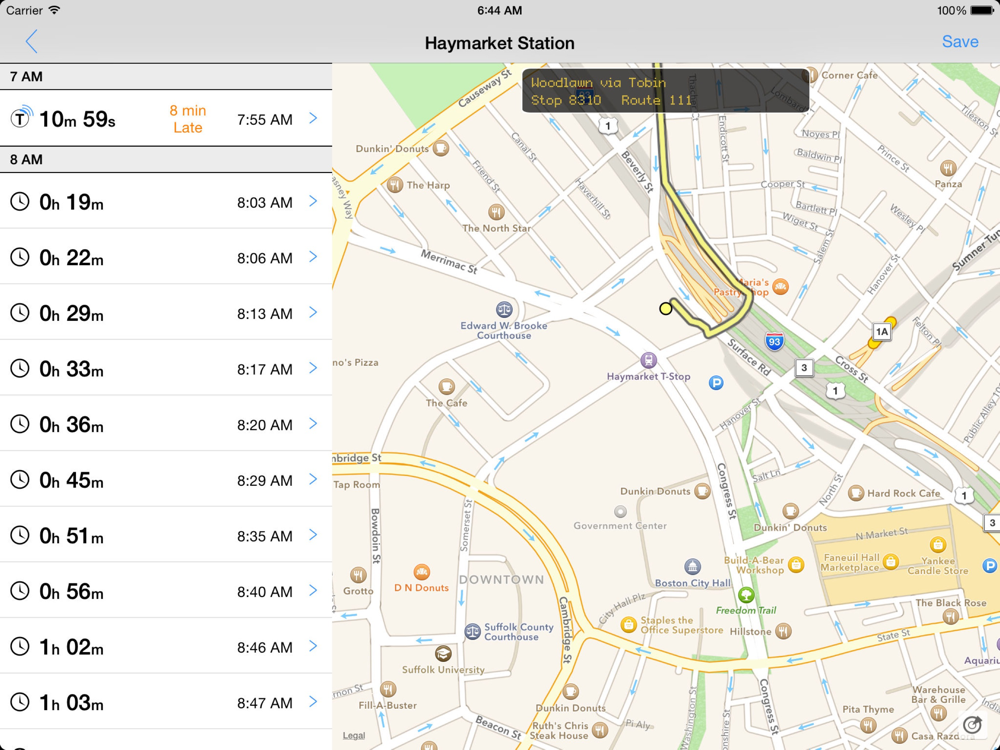Viewport: 1000px width, 750px height.
Task: Click the clock icon for 0h 22m
Action: coord(20,257)
